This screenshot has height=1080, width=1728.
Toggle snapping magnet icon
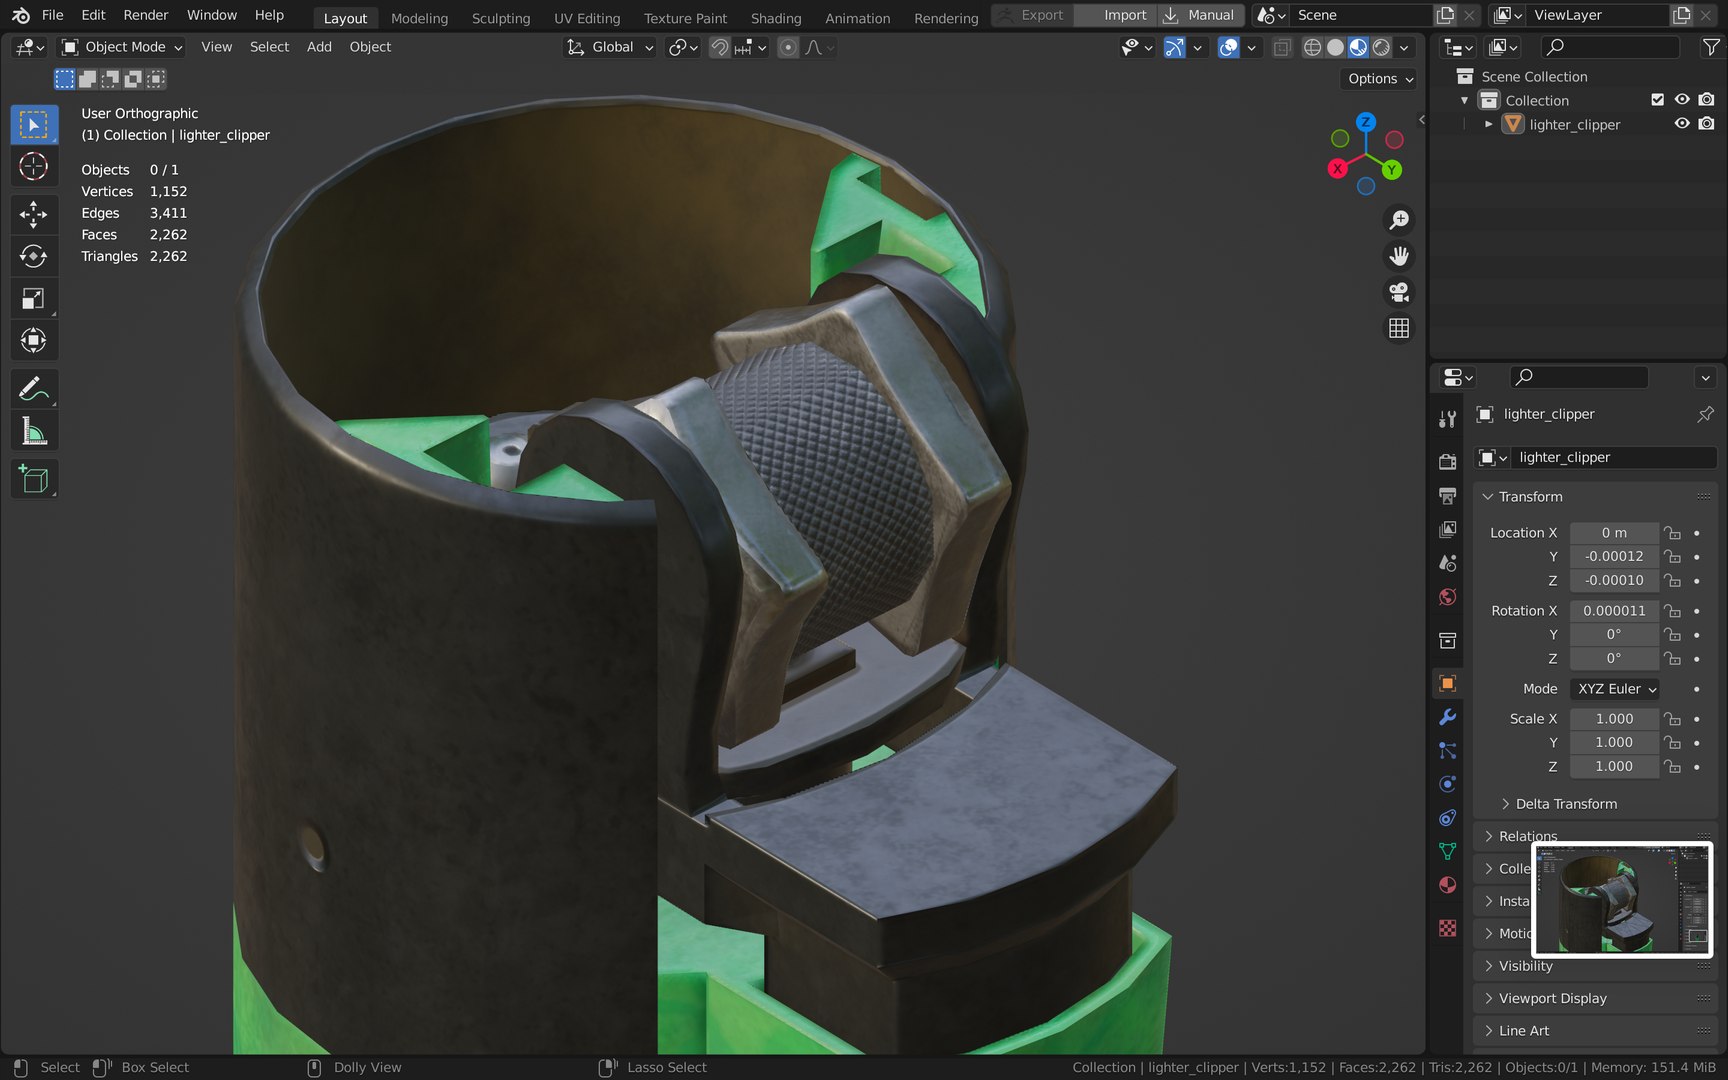tap(719, 47)
